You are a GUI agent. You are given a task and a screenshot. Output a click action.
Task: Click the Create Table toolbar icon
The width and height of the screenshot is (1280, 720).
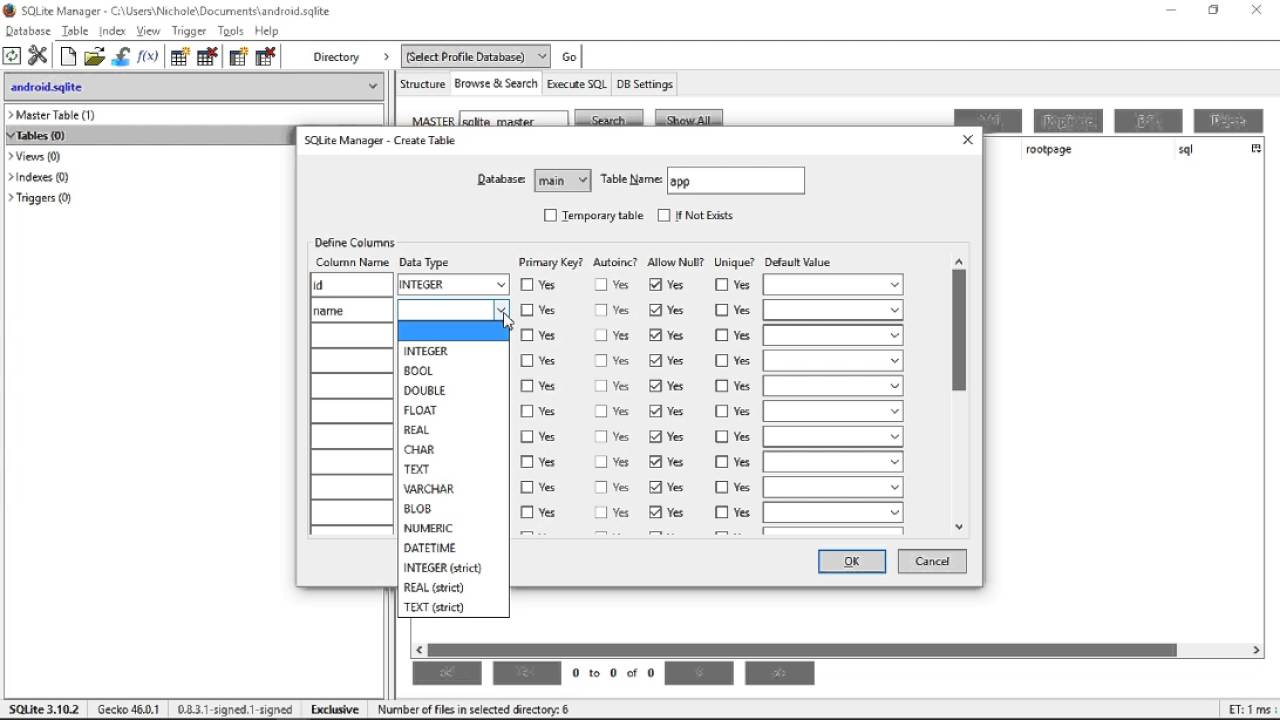180,56
